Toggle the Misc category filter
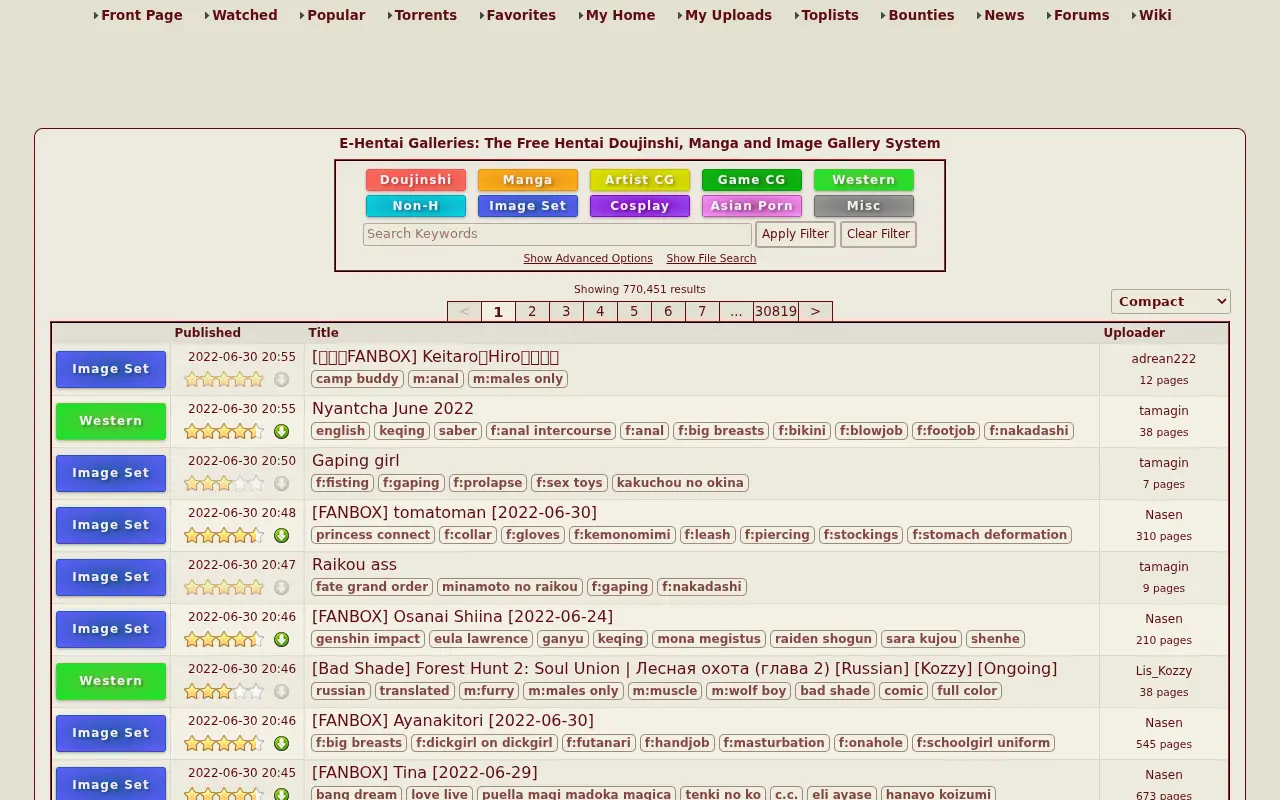This screenshot has width=1280, height=800. (864, 206)
